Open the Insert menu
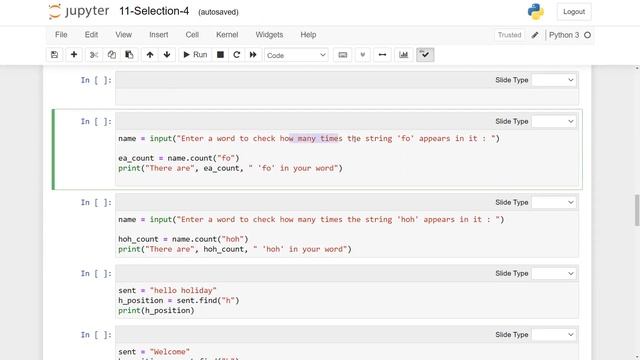The image size is (640, 360). [x=159, y=35]
